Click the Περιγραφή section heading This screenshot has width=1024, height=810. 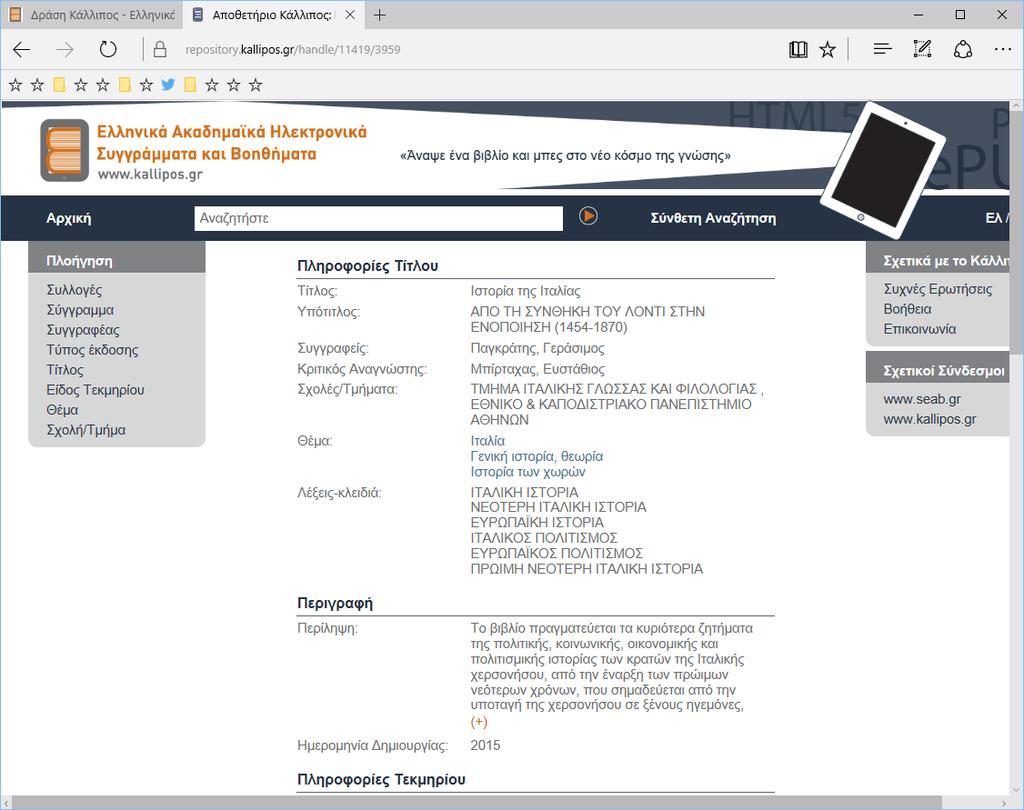335,603
